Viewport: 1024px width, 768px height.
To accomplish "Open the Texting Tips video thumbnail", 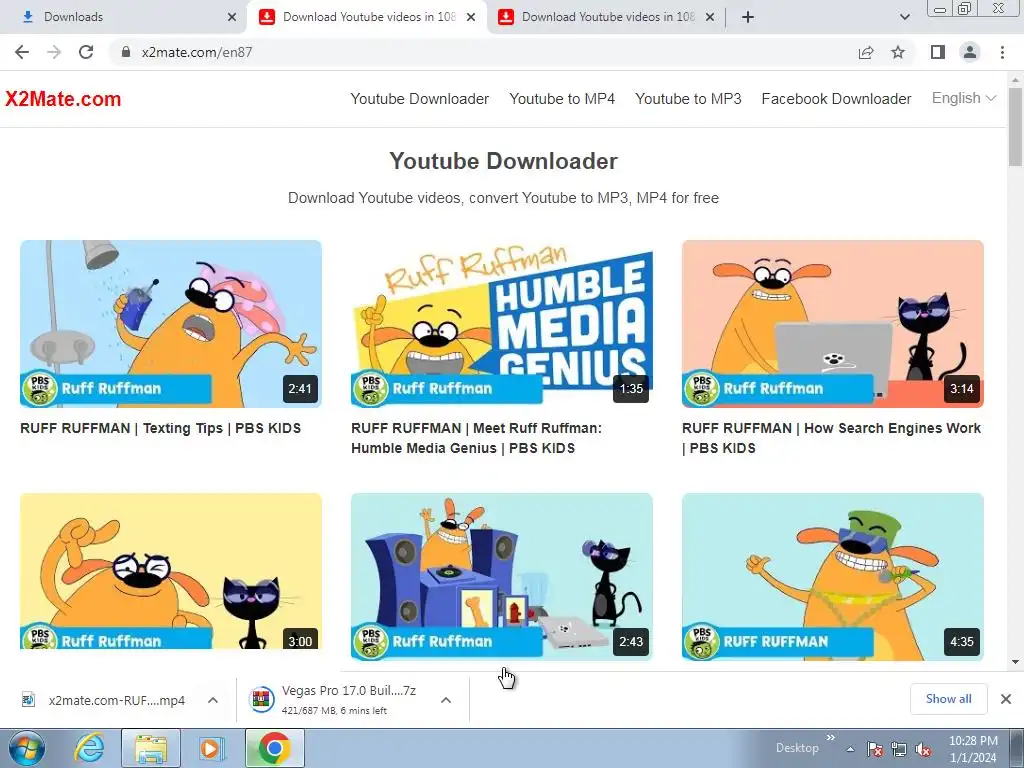I will tap(170, 324).
